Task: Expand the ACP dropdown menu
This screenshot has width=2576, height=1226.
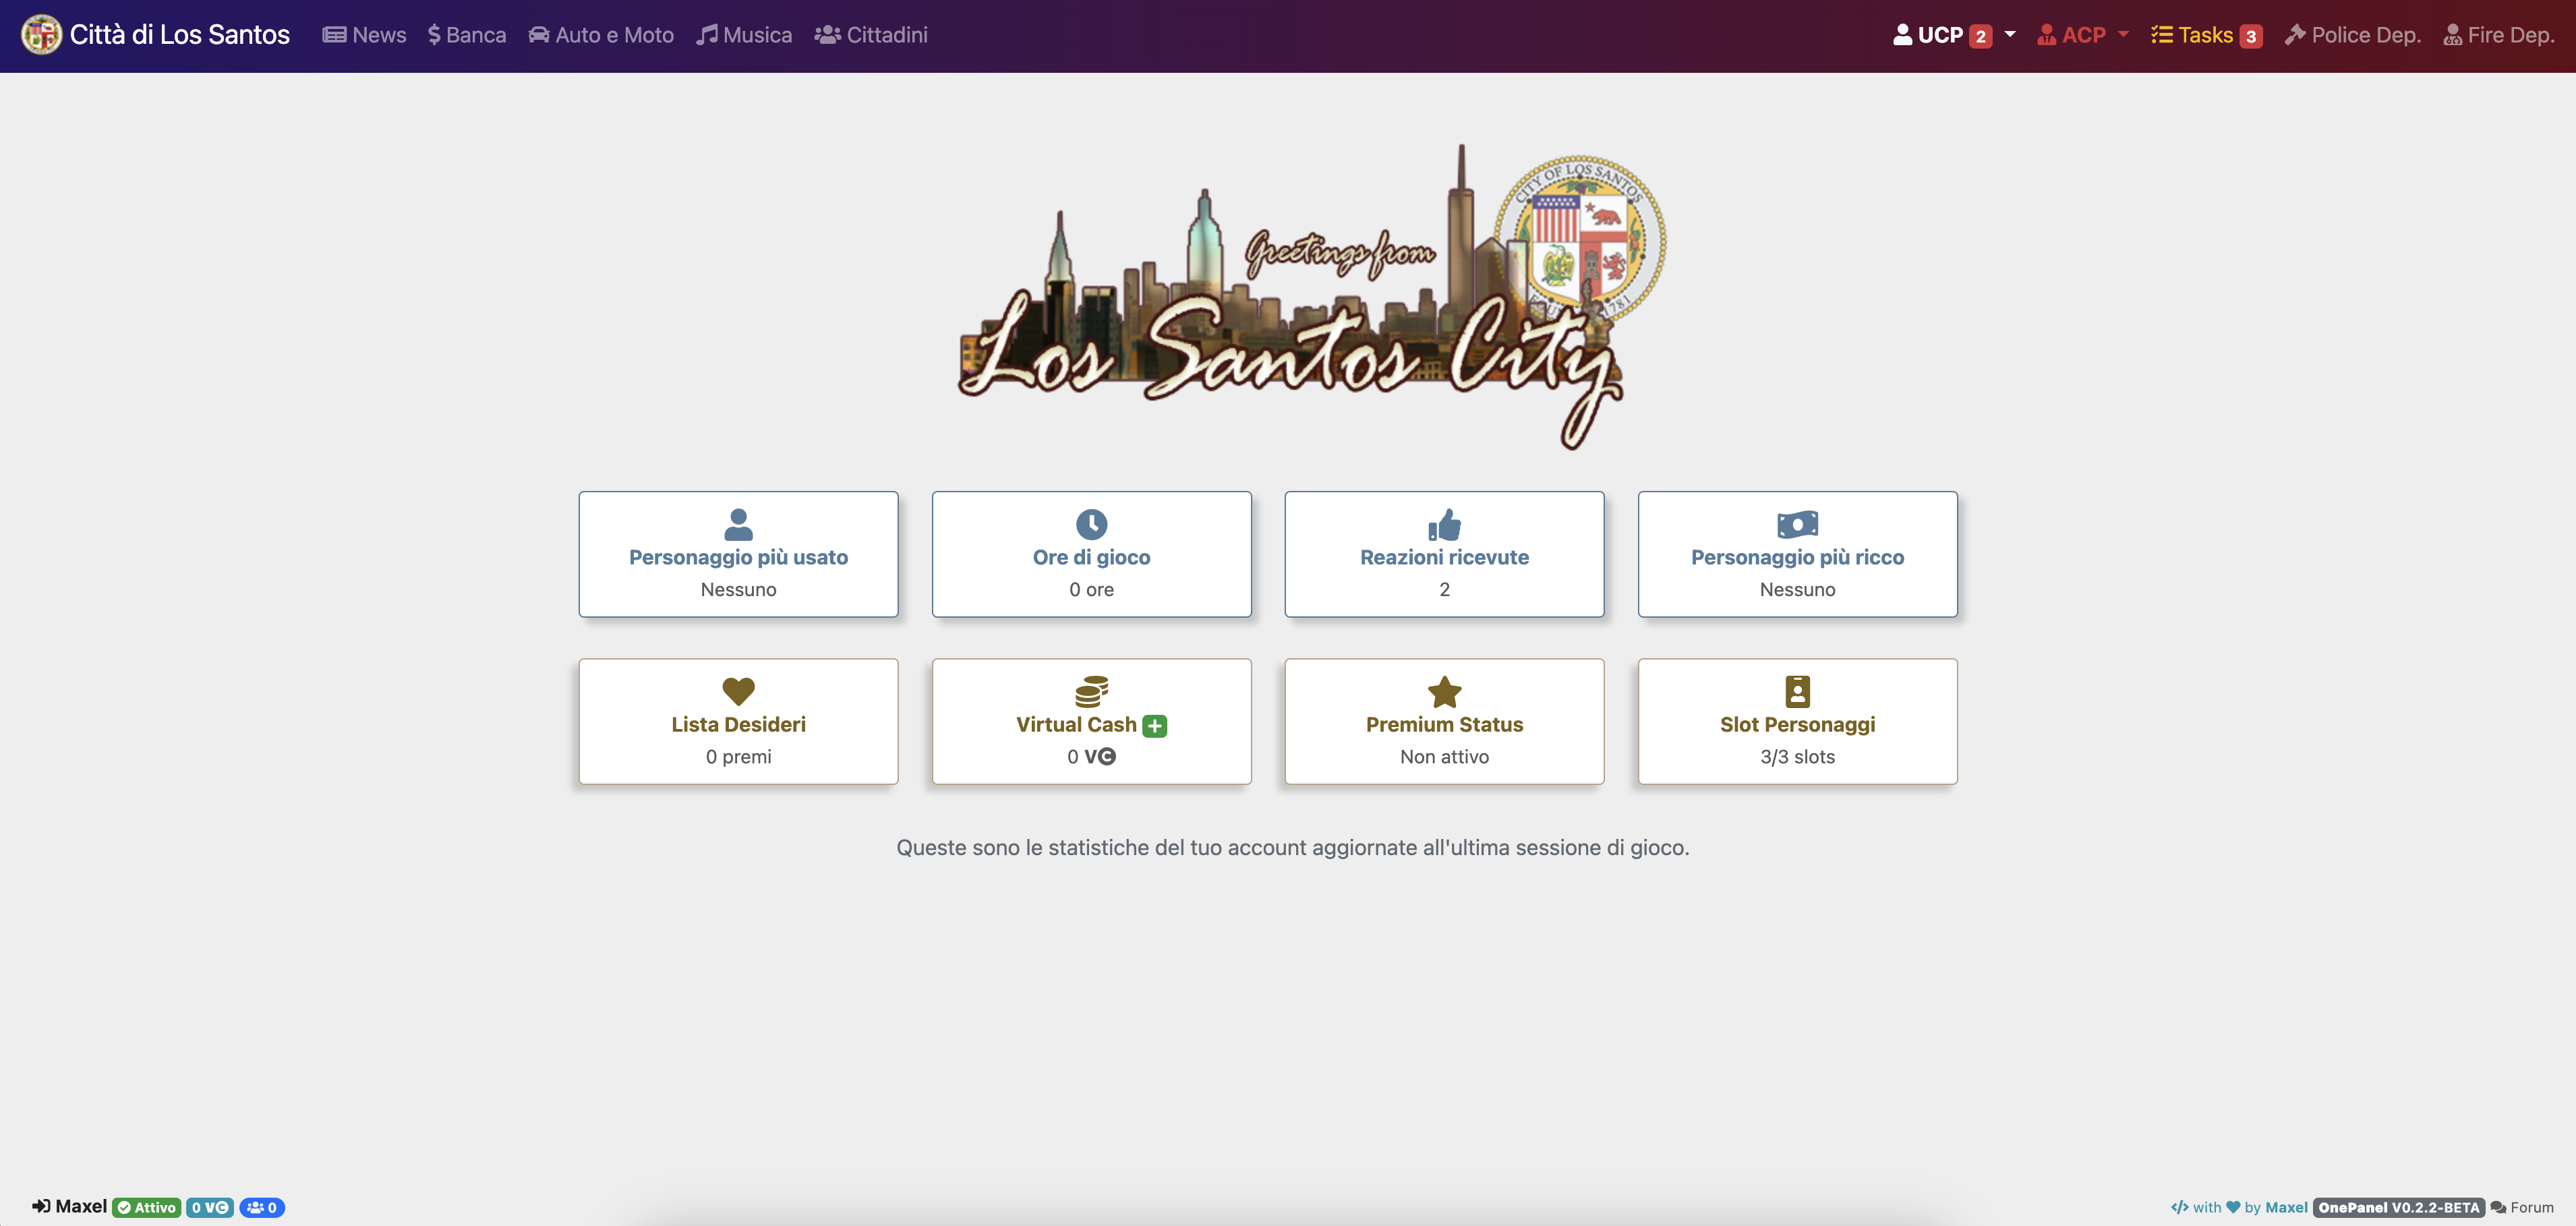Action: pos(2083,35)
